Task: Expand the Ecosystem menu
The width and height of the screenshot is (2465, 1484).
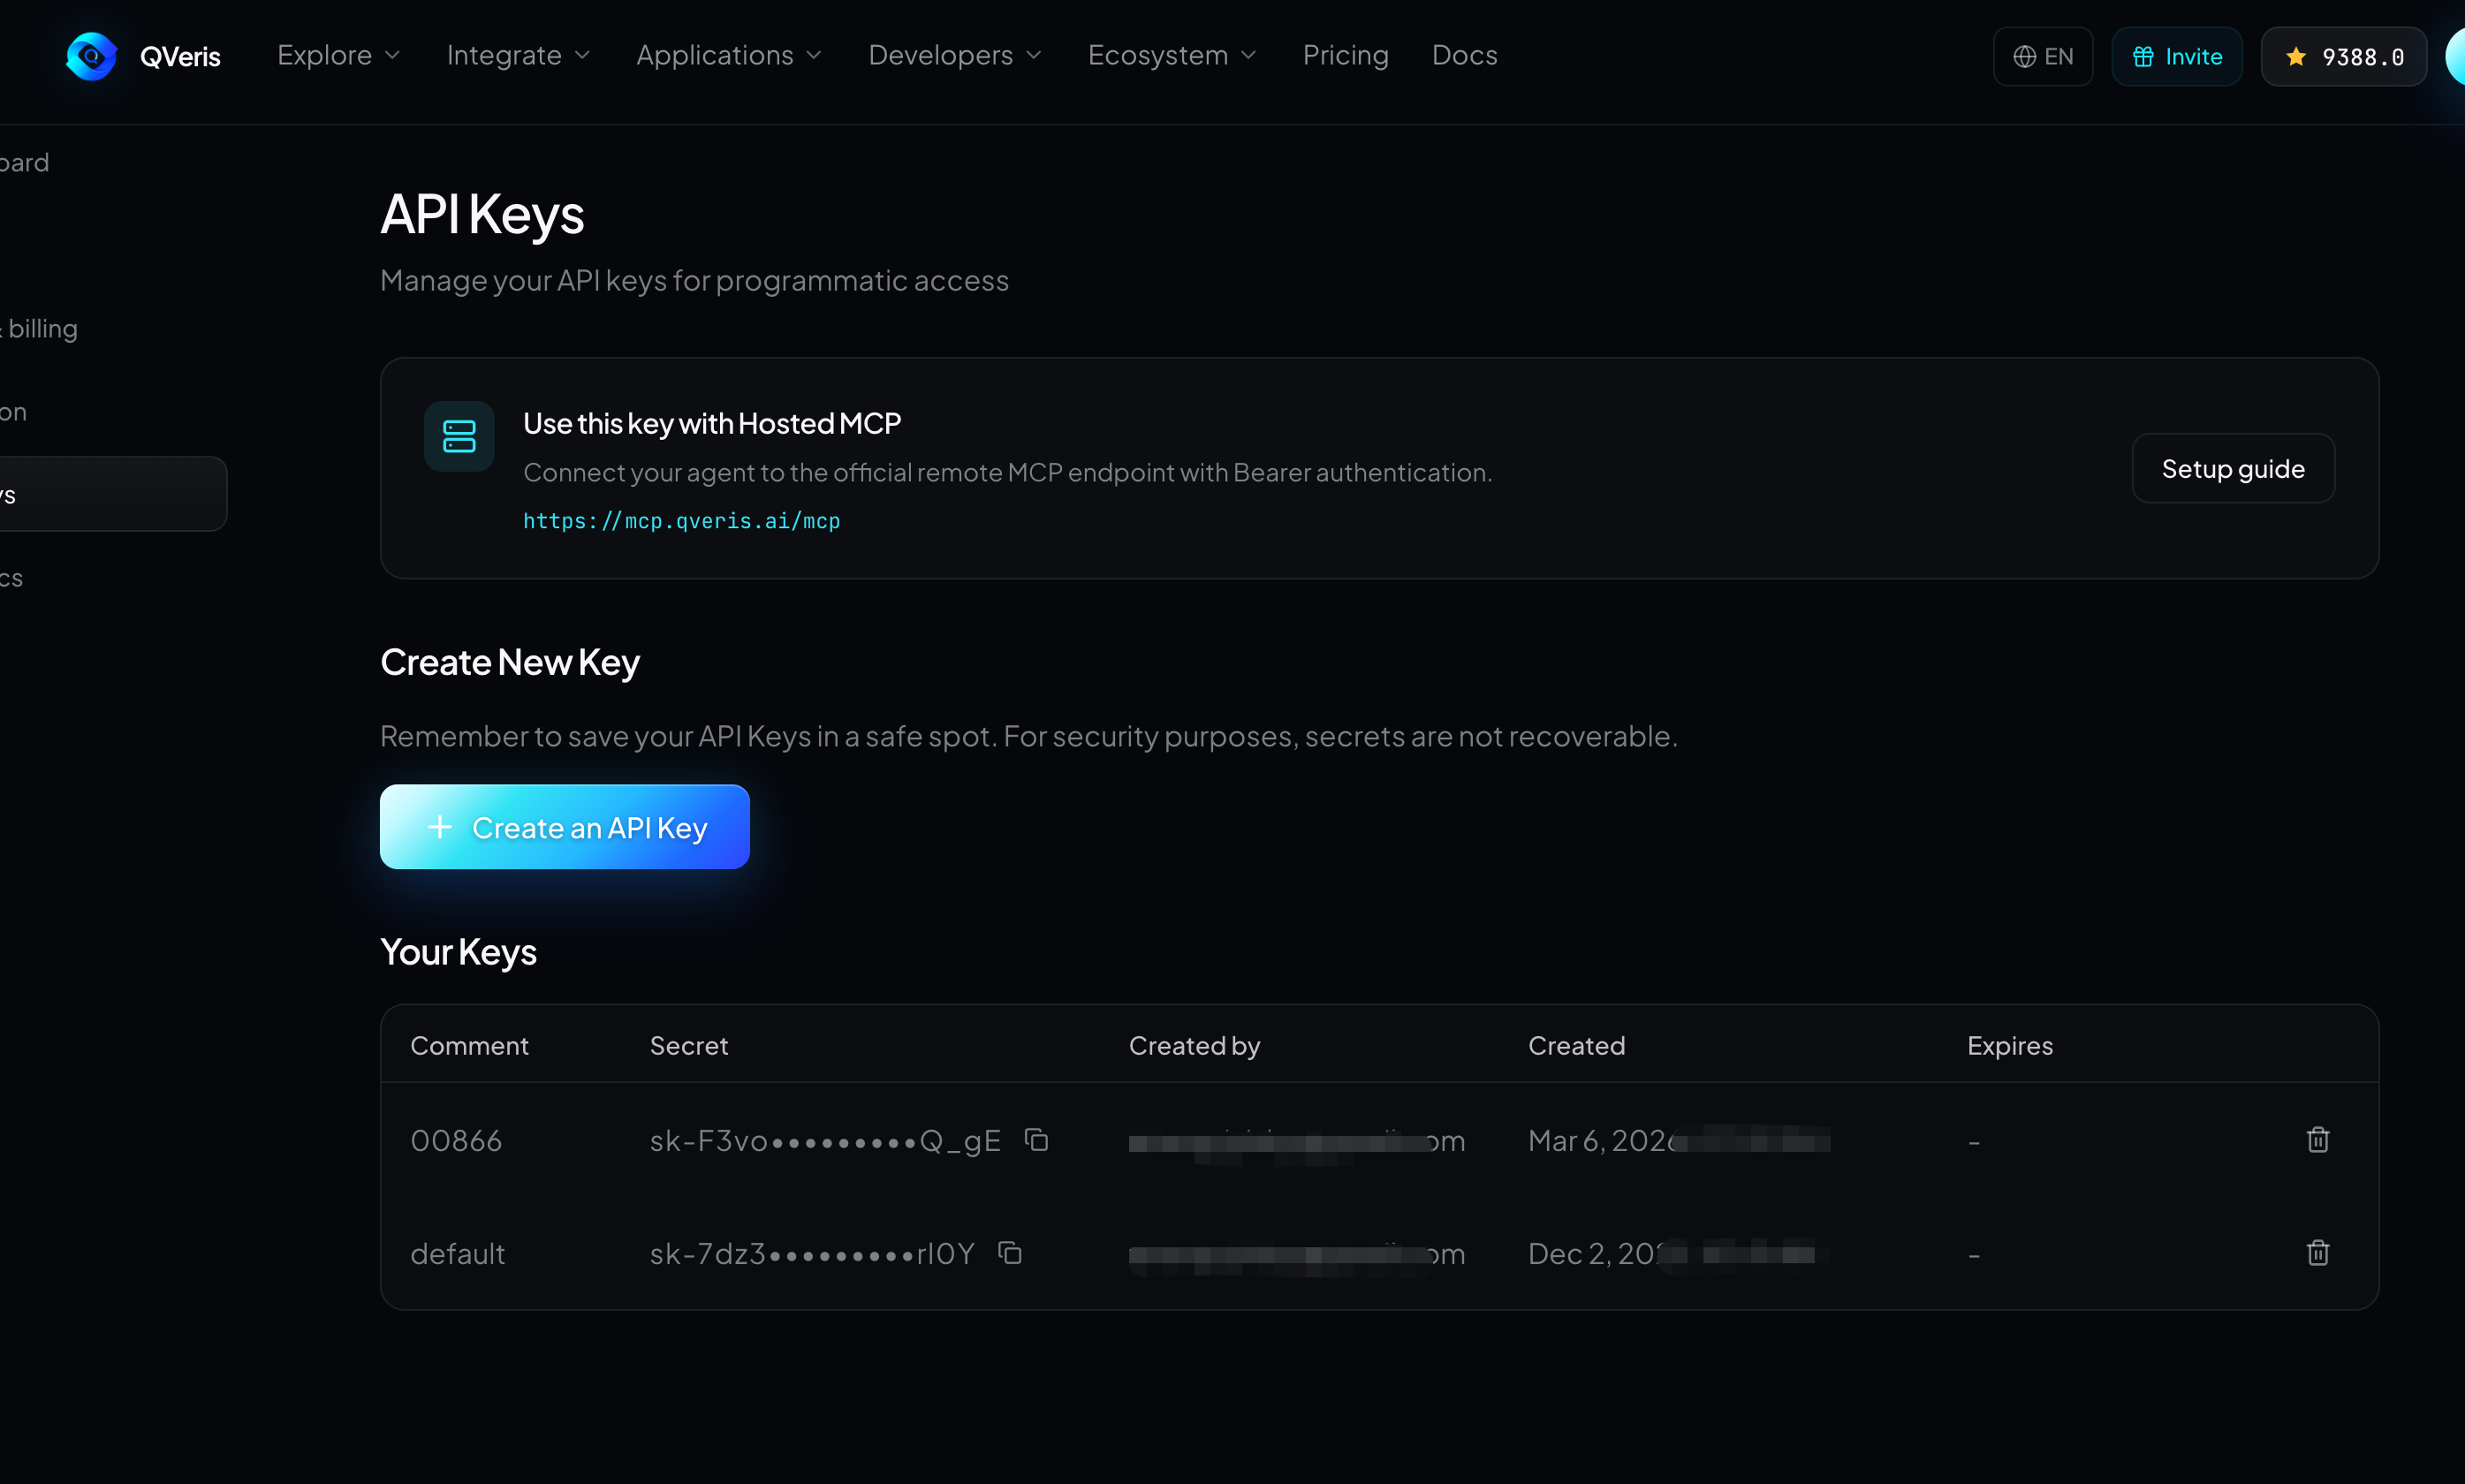Action: coord(1172,55)
